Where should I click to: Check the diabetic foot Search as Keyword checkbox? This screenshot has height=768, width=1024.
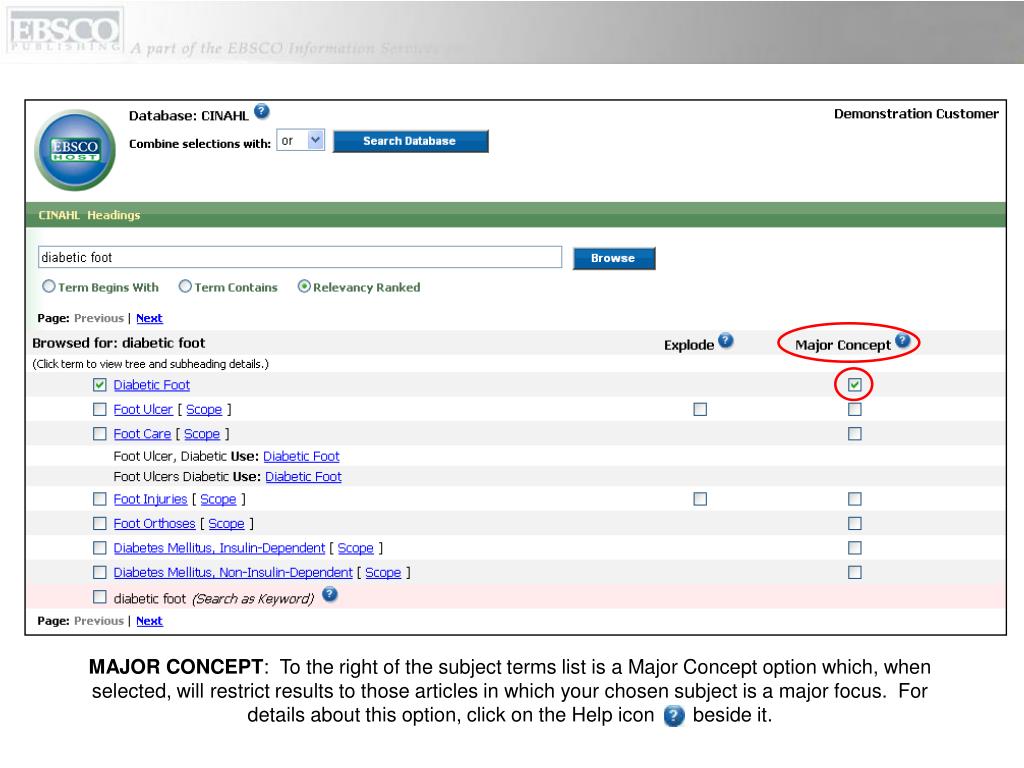(99, 597)
